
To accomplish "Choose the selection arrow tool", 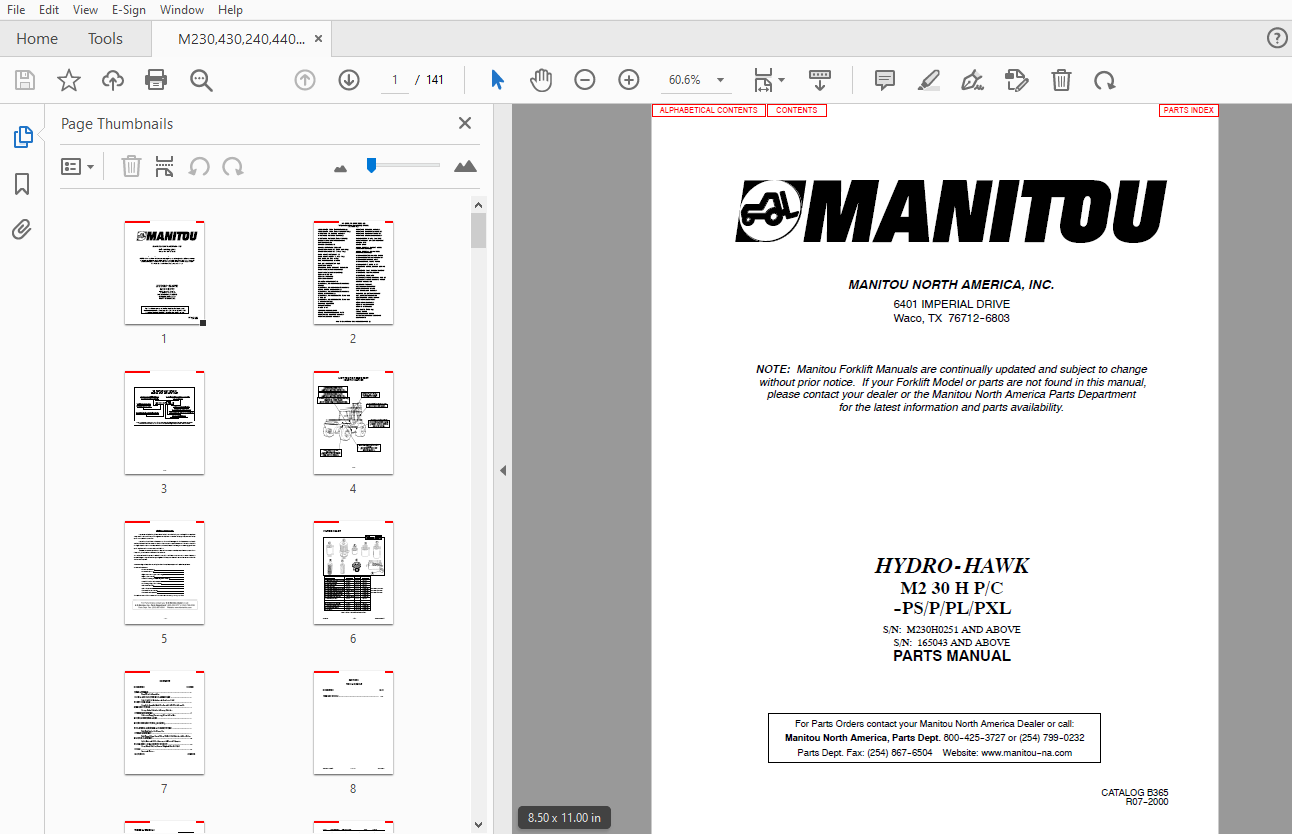I will click(498, 80).
